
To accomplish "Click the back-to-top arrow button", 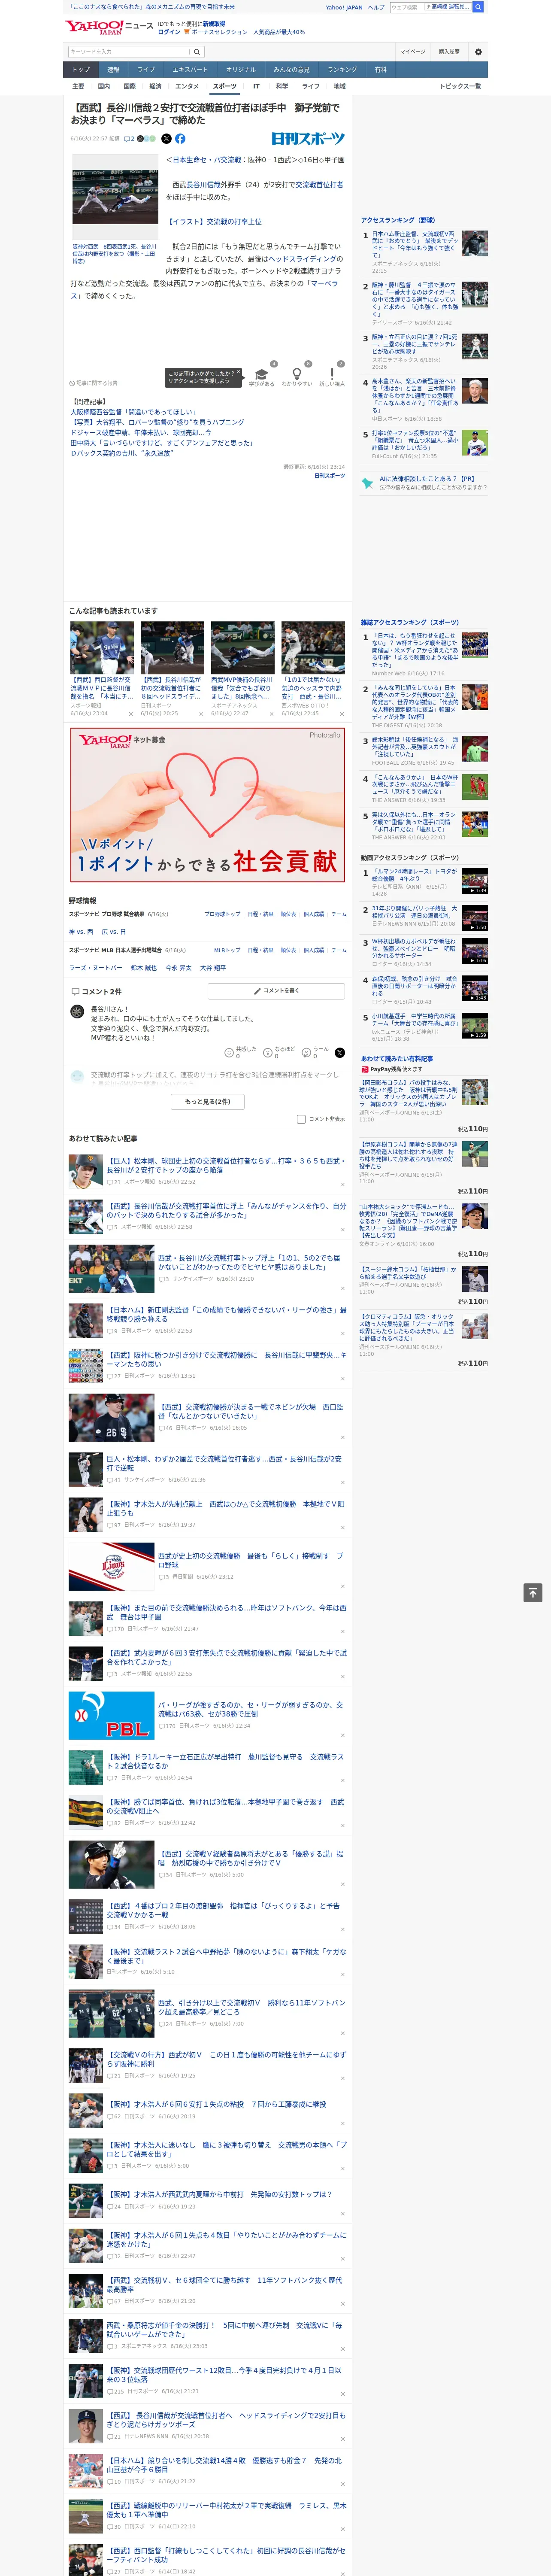I will coord(533,1592).
